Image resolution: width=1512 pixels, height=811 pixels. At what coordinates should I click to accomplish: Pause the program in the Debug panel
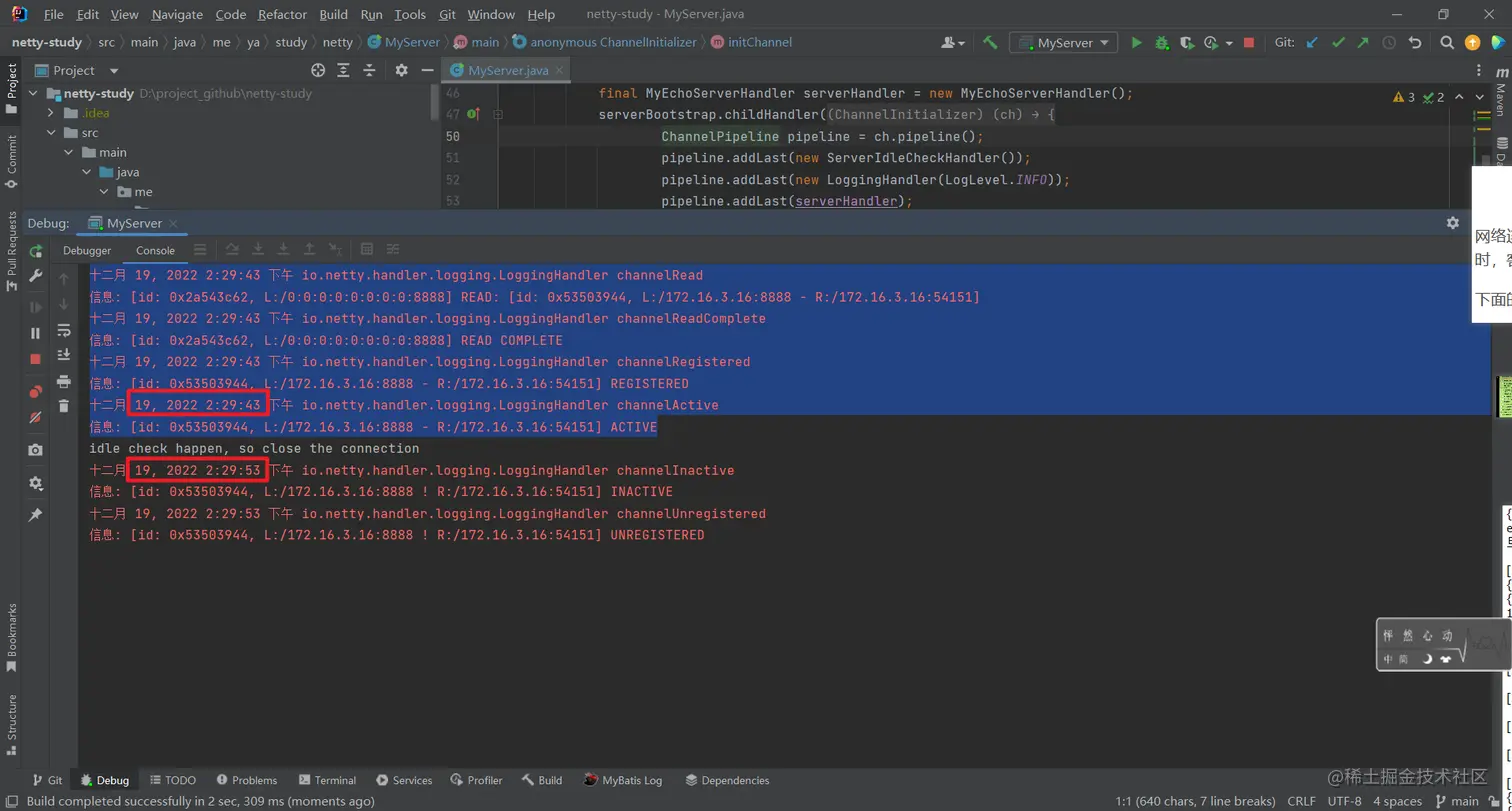[36, 333]
